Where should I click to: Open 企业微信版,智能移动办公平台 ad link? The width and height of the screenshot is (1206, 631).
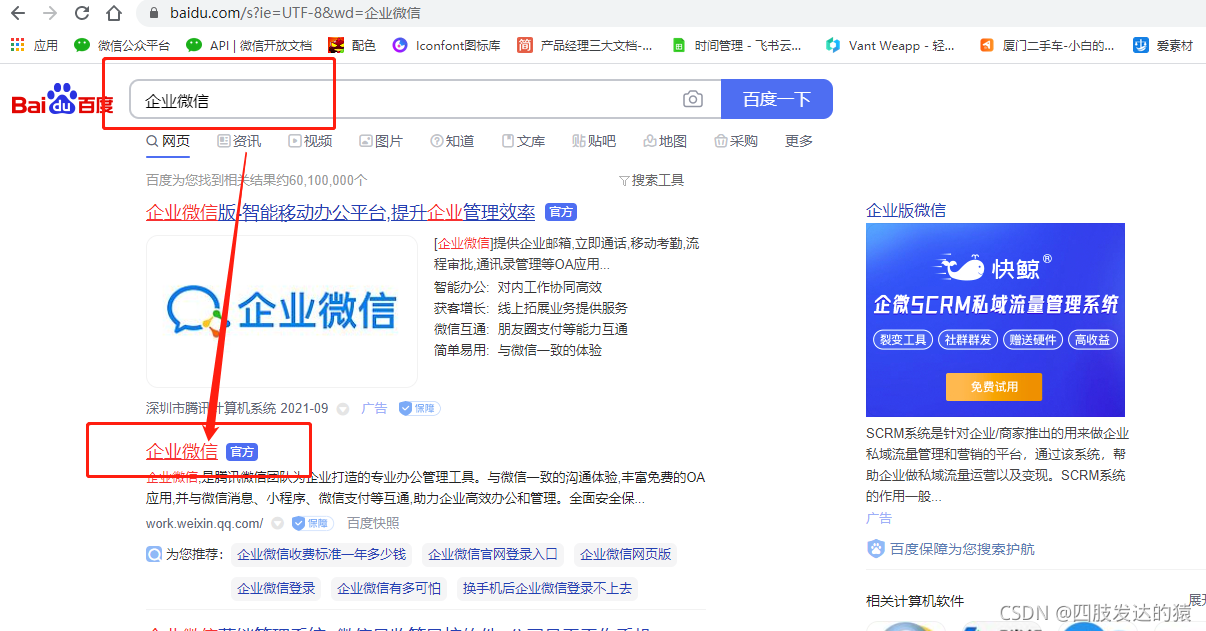tap(340, 212)
